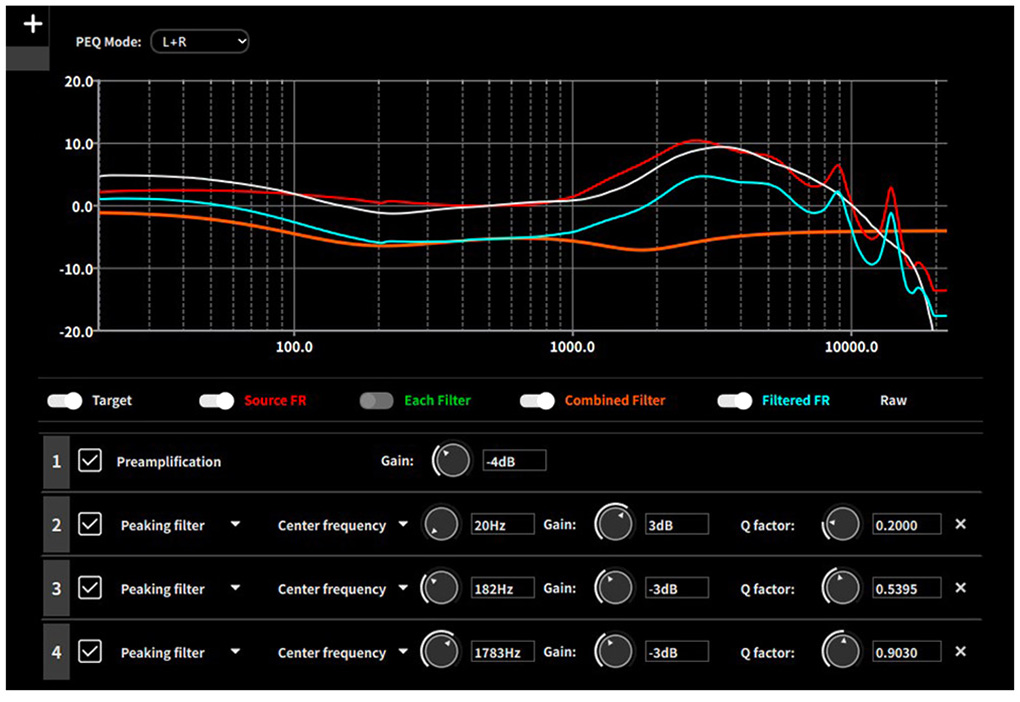Click the Gain knob on filter 4
This screenshot has width=1020, height=702.
pyautogui.click(x=614, y=652)
